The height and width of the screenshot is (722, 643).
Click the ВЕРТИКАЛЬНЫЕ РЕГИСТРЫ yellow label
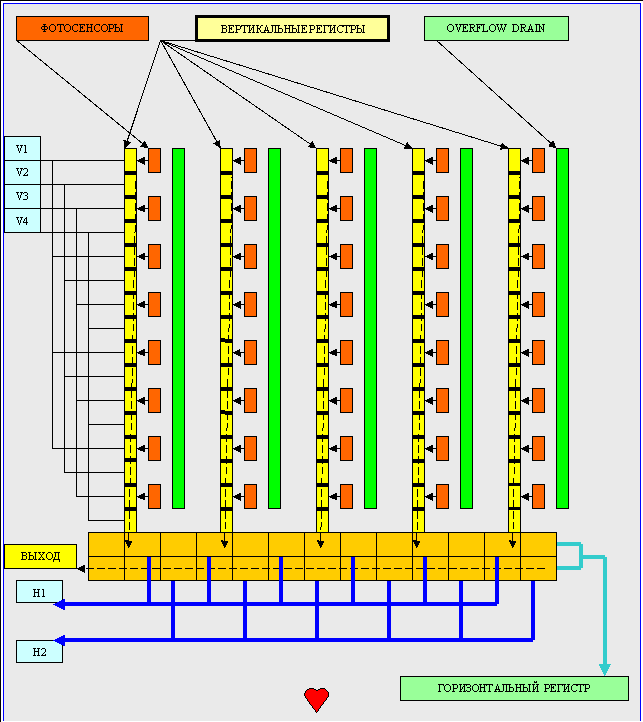pyautogui.click(x=292, y=28)
